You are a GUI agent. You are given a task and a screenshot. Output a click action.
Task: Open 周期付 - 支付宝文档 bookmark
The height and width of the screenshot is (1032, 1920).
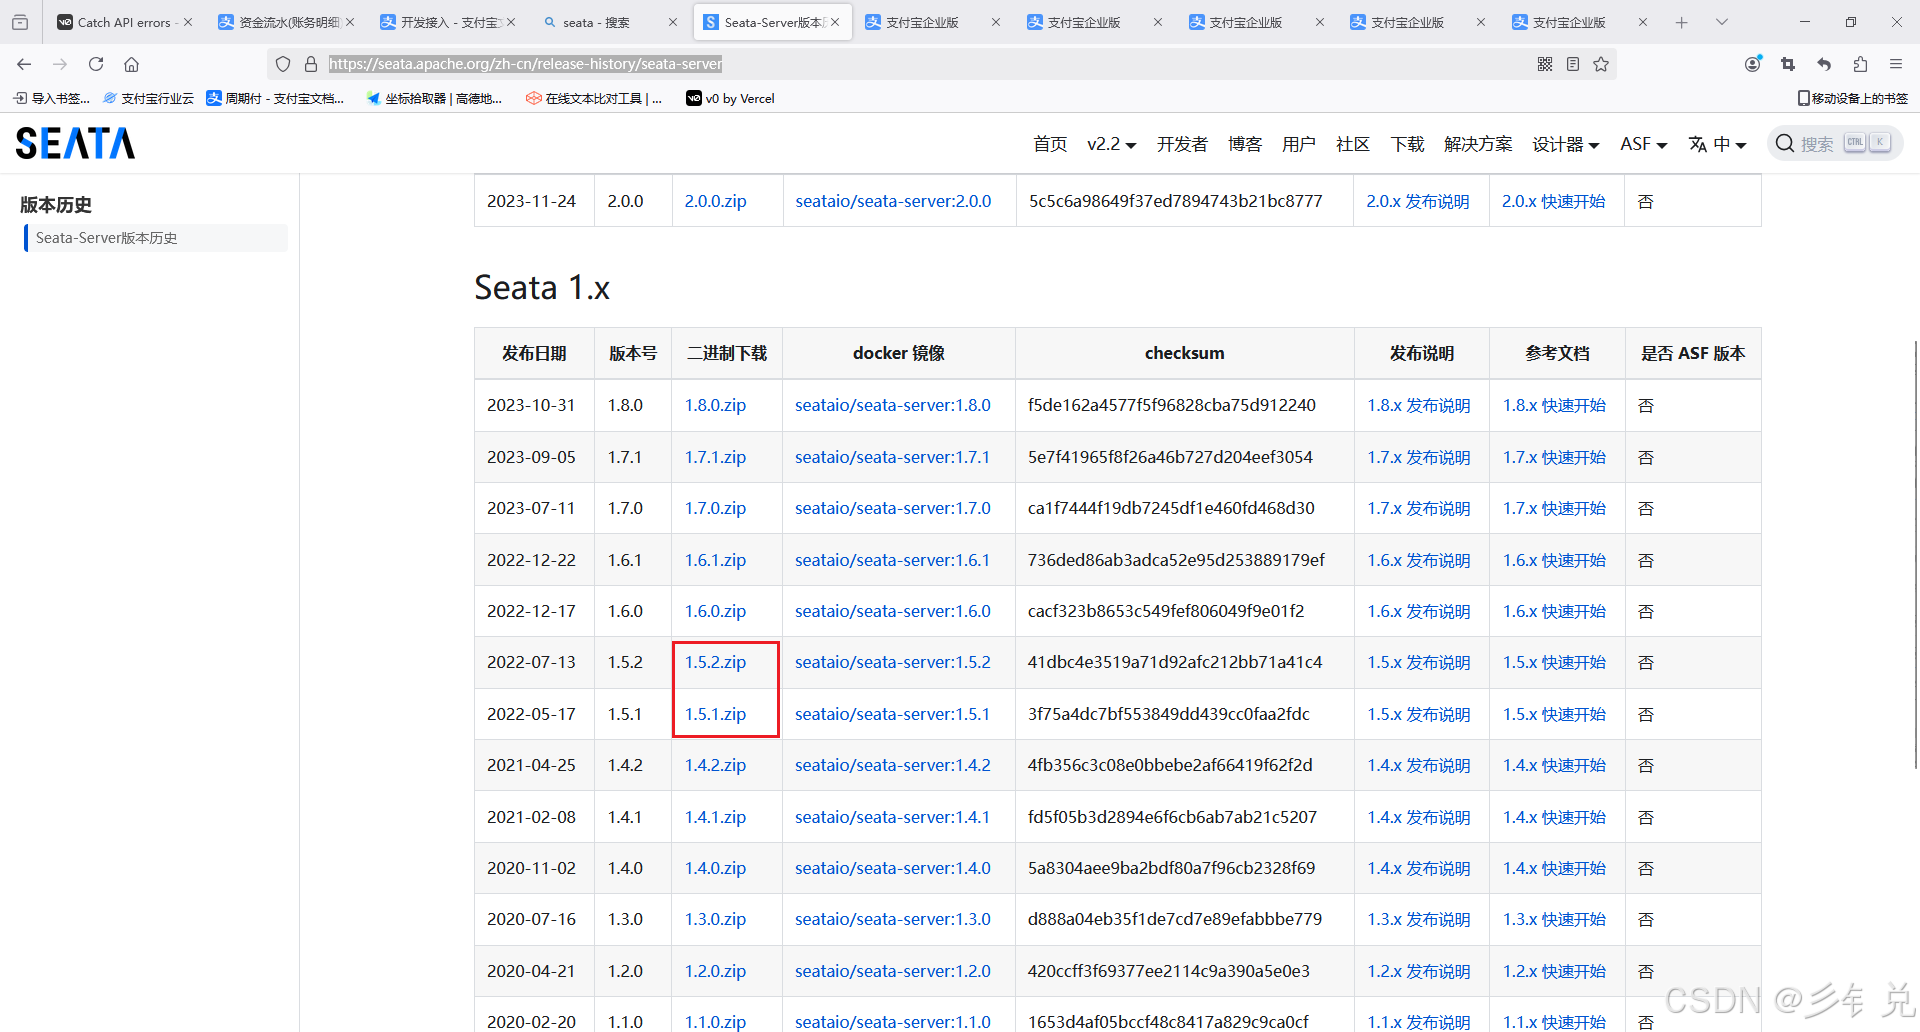tap(275, 98)
